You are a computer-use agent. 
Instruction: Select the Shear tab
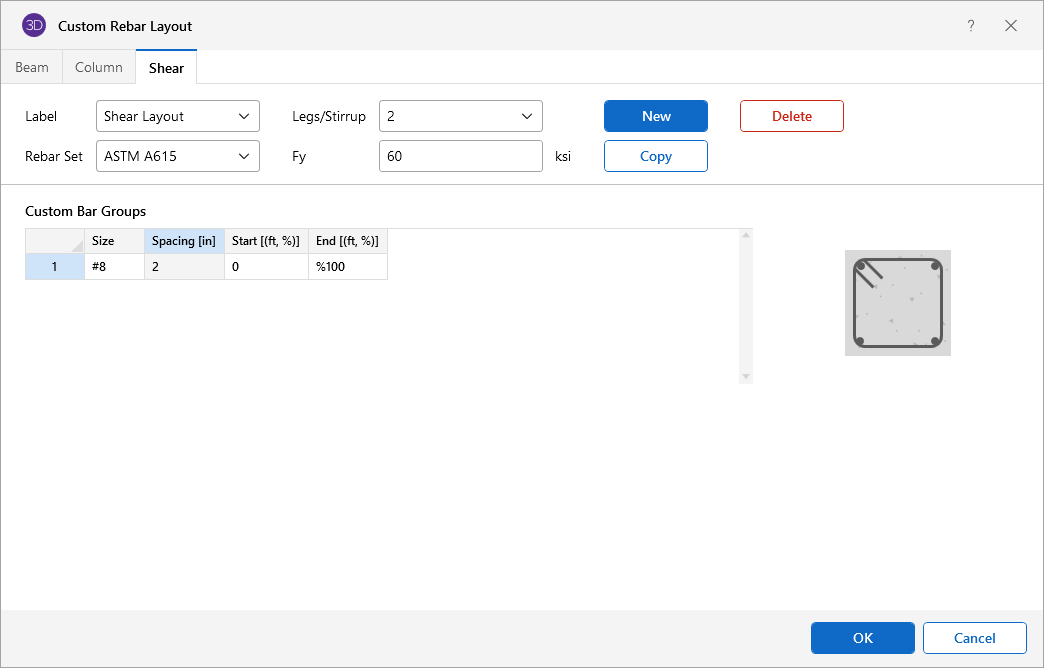[166, 68]
